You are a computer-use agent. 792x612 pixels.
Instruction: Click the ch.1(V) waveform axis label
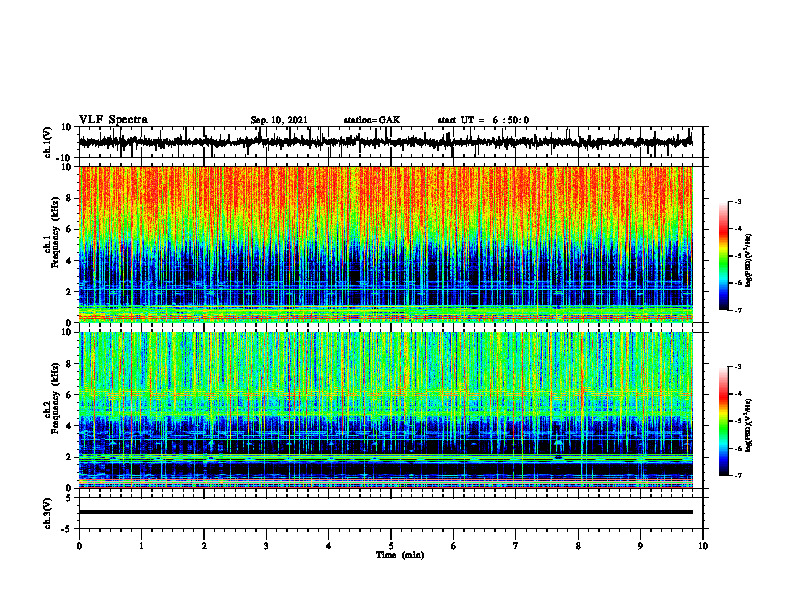(x=47, y=142)
